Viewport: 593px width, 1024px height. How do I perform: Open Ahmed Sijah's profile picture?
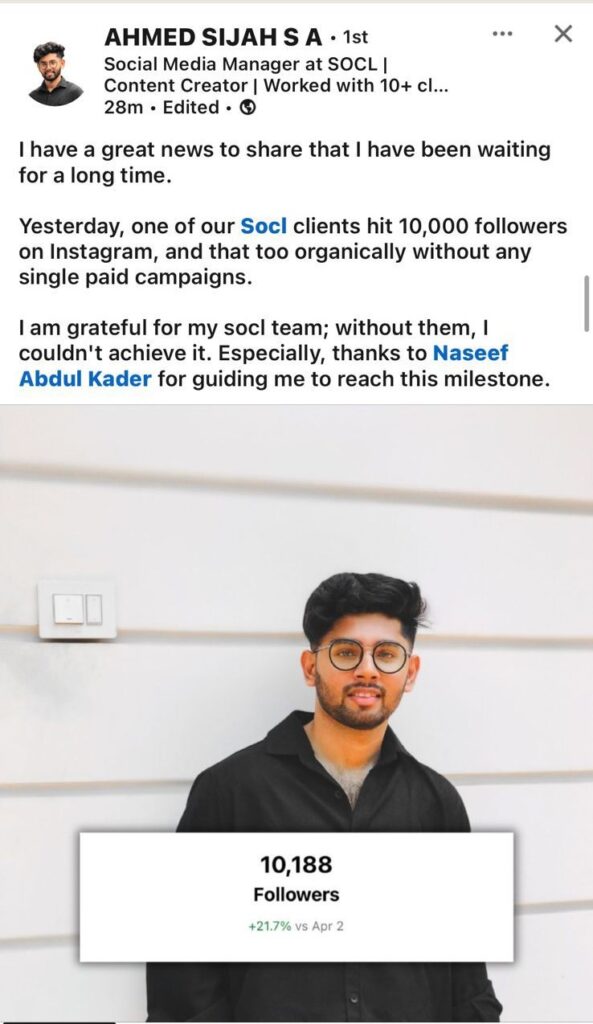(x=56, y=72)
